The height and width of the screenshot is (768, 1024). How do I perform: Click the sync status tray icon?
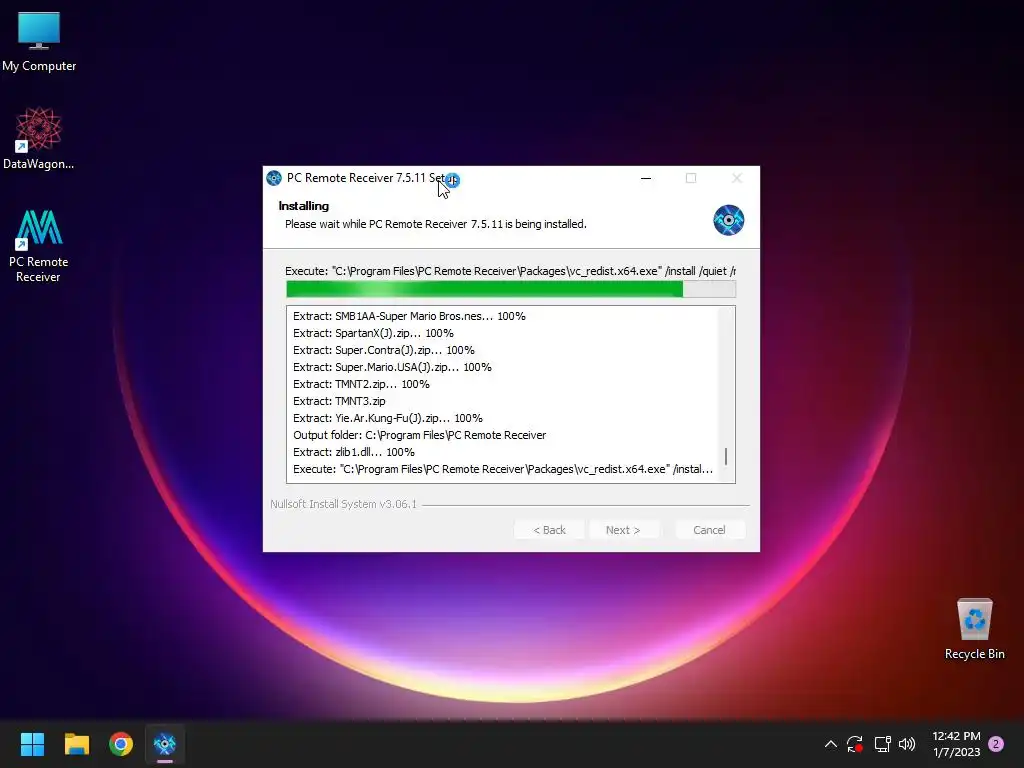coord(855,744)
